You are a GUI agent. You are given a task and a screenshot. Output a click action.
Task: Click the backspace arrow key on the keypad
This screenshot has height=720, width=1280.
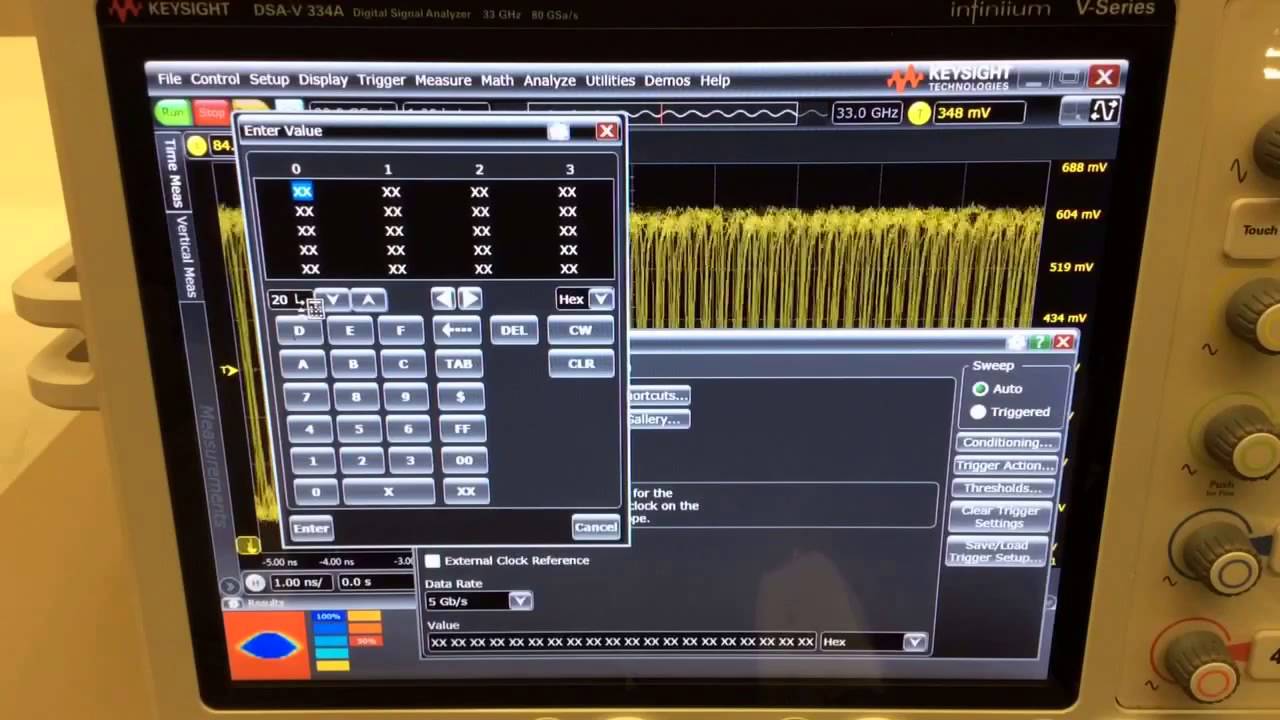click(x=457, y=330)
